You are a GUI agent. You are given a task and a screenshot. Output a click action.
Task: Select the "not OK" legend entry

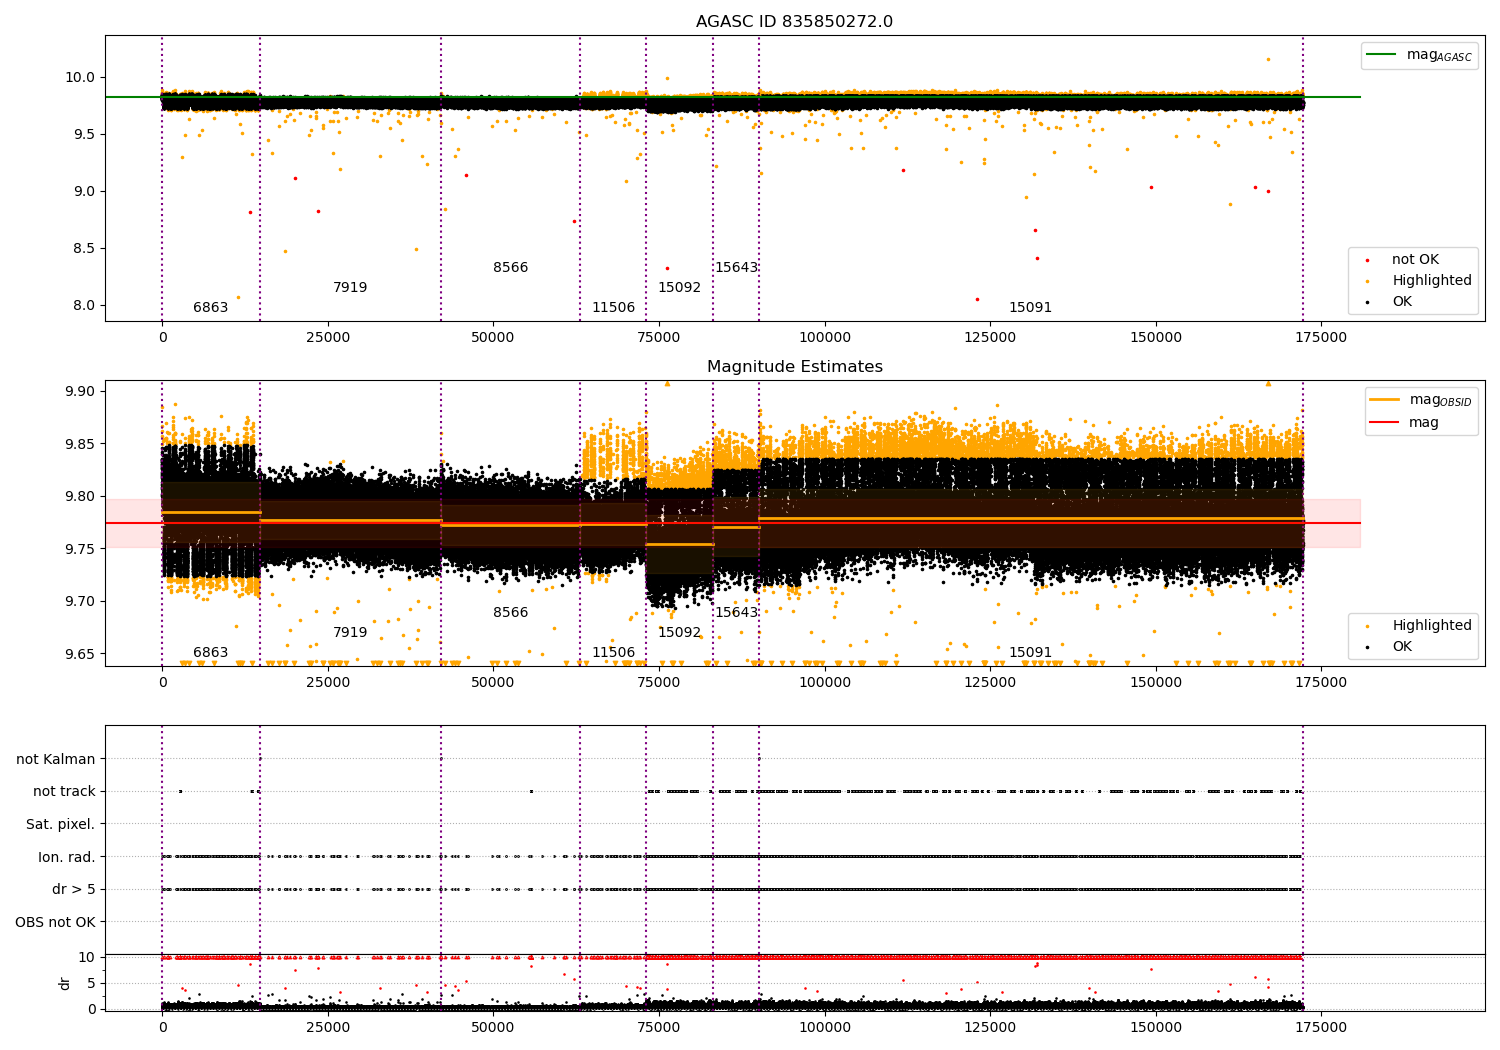pos(1415,260)
